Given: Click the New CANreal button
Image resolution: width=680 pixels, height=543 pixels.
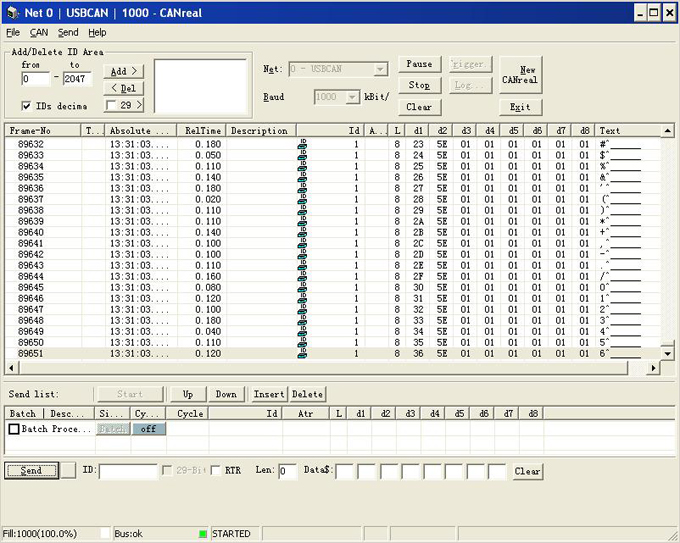Looking at the screenshot, I should [519, 74].
